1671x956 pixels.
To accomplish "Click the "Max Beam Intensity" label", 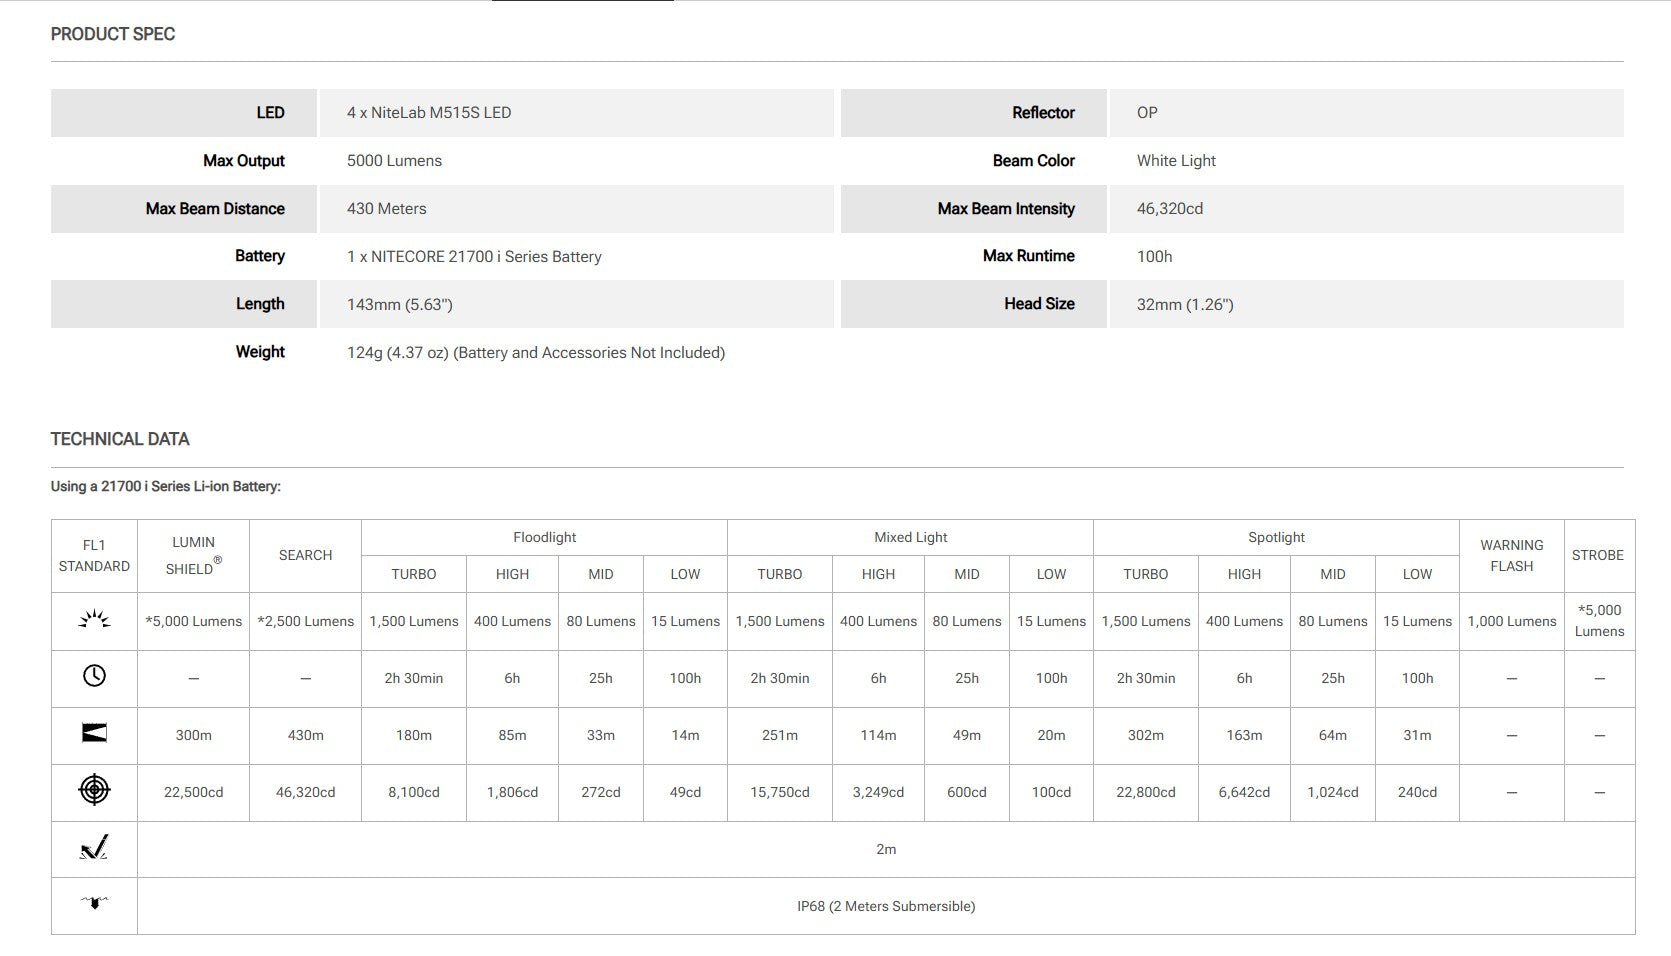I will click(1006, 209).
